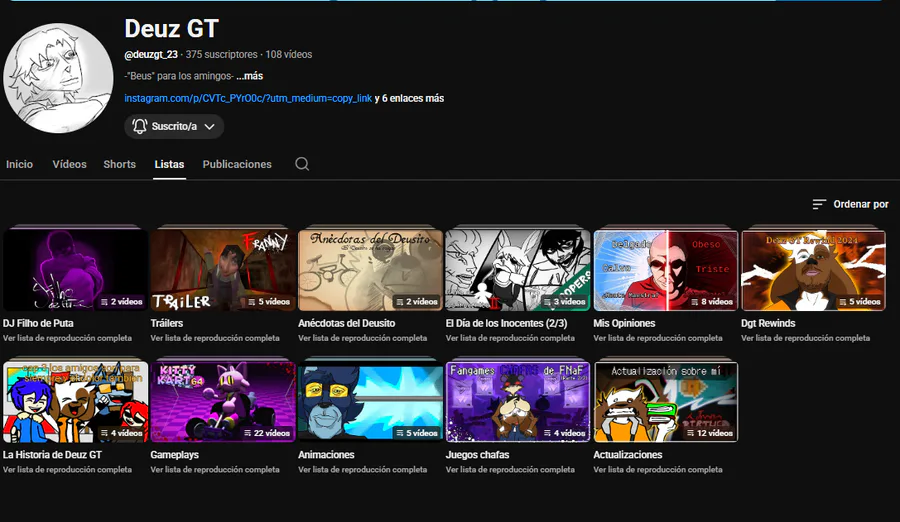Image resolution: width=900 pixels, height=522 pixels.
Task: Click the Actualizaciones playlist title
Action: coord(627,455)
